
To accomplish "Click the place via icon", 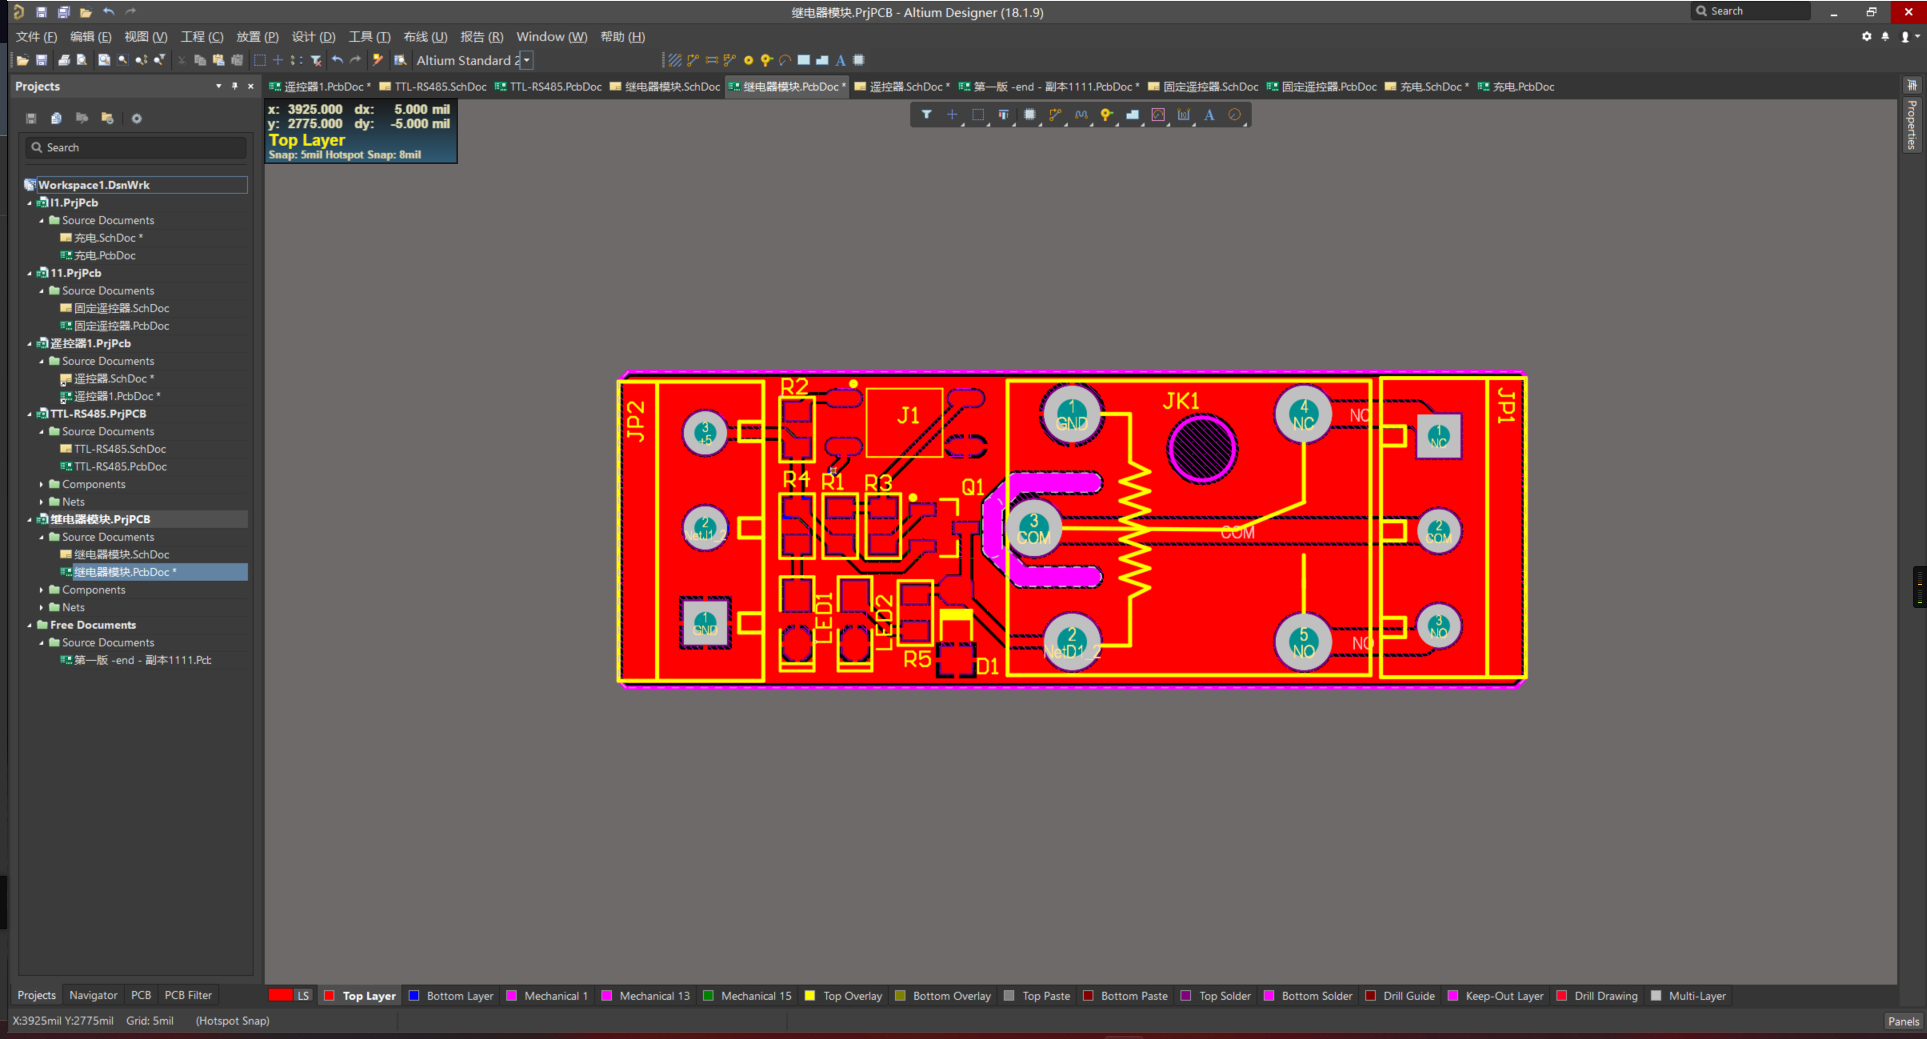I will [x=1106, y=115].
